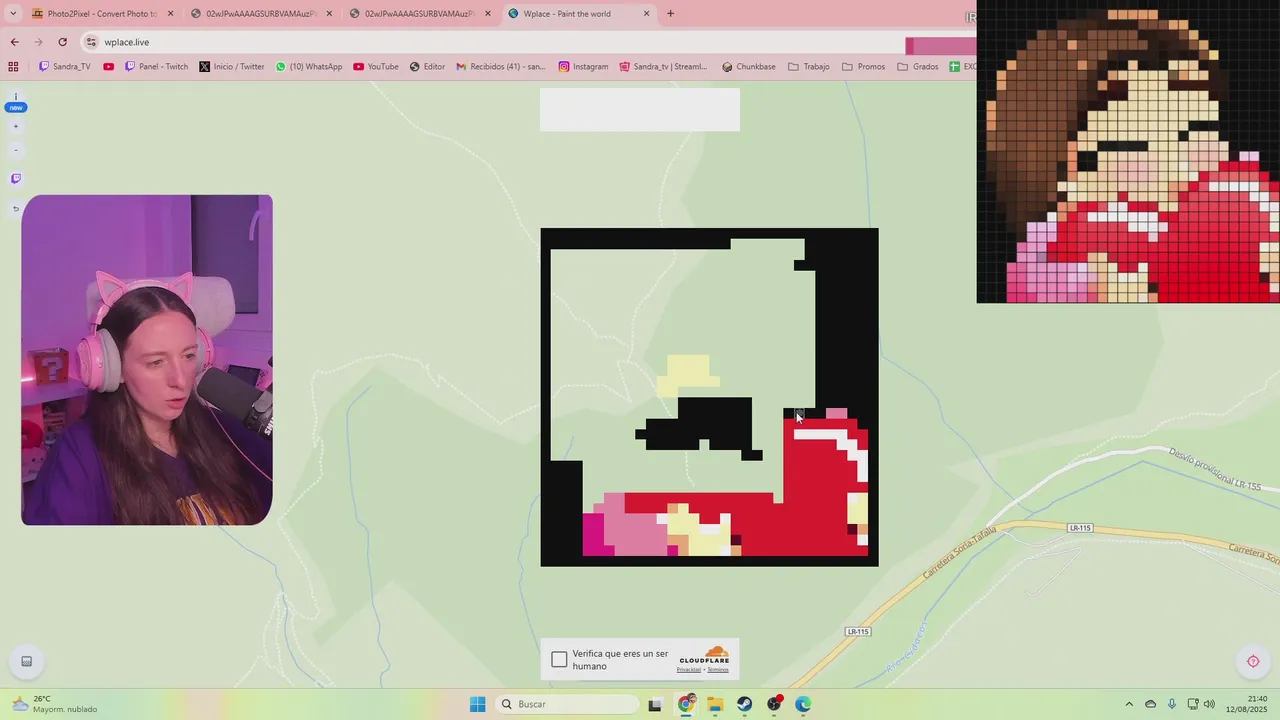
Task: Click the pixel-art reference image thumbnail
Action: (1128, 151)
